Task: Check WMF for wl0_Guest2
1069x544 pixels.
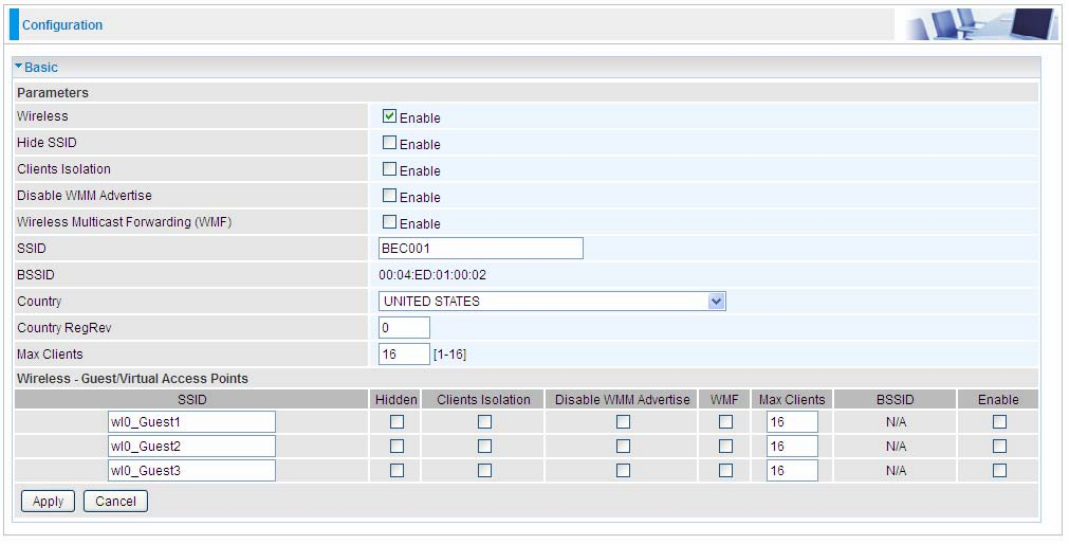Action: (x=726, y=446)
